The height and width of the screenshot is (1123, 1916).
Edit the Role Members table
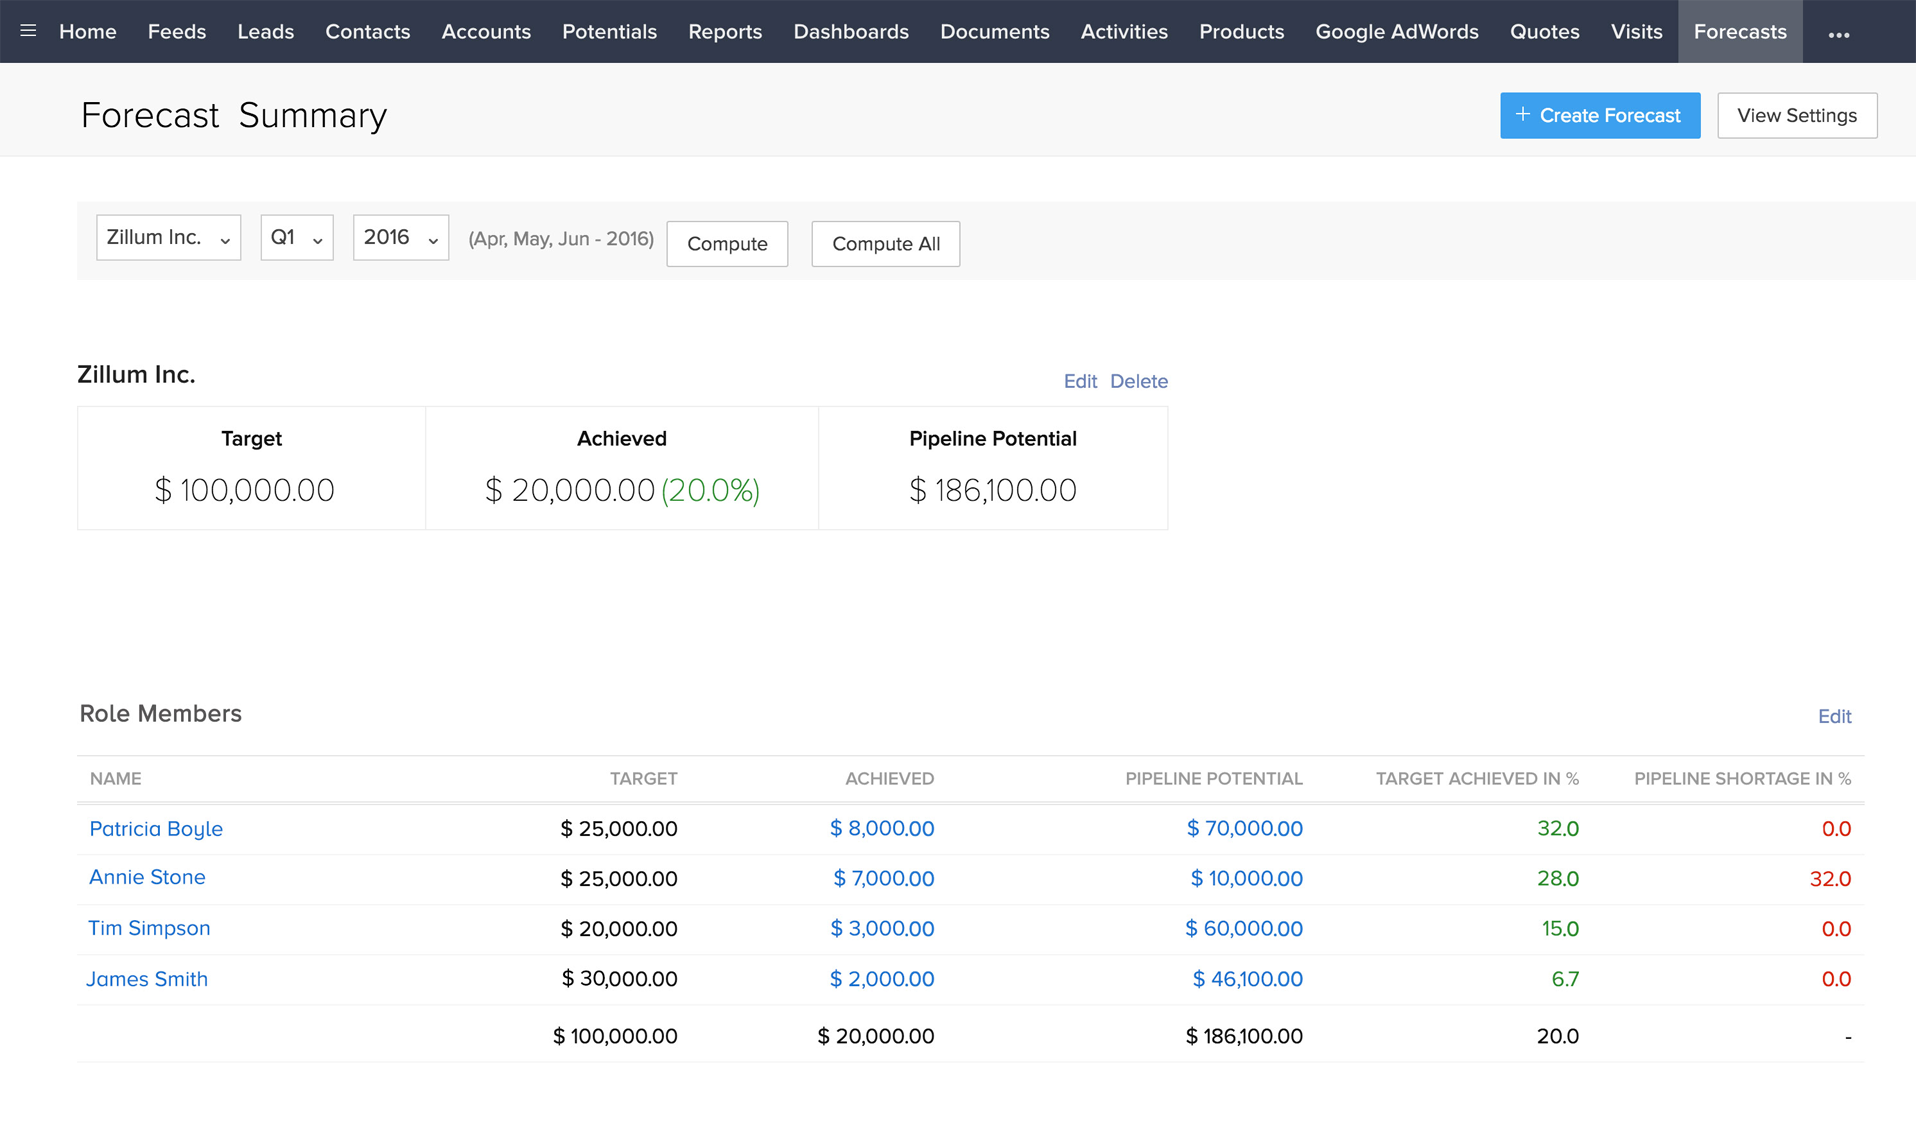click(x=1834, y=716)
